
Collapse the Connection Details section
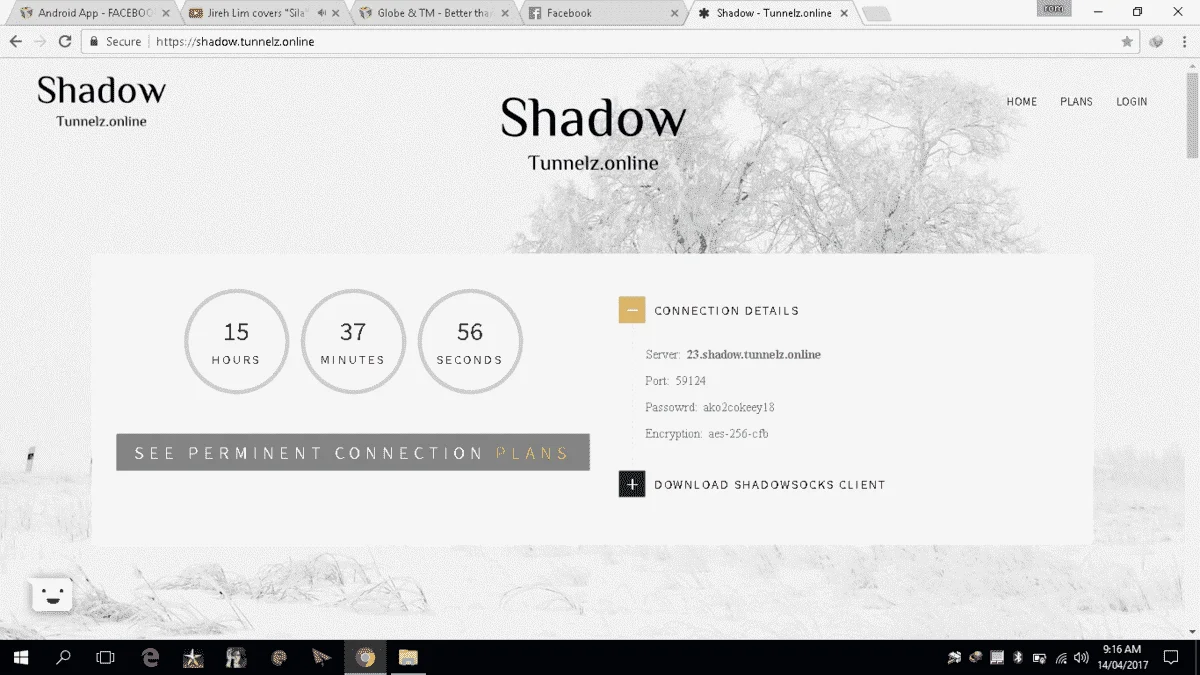[x=632, y=310]
